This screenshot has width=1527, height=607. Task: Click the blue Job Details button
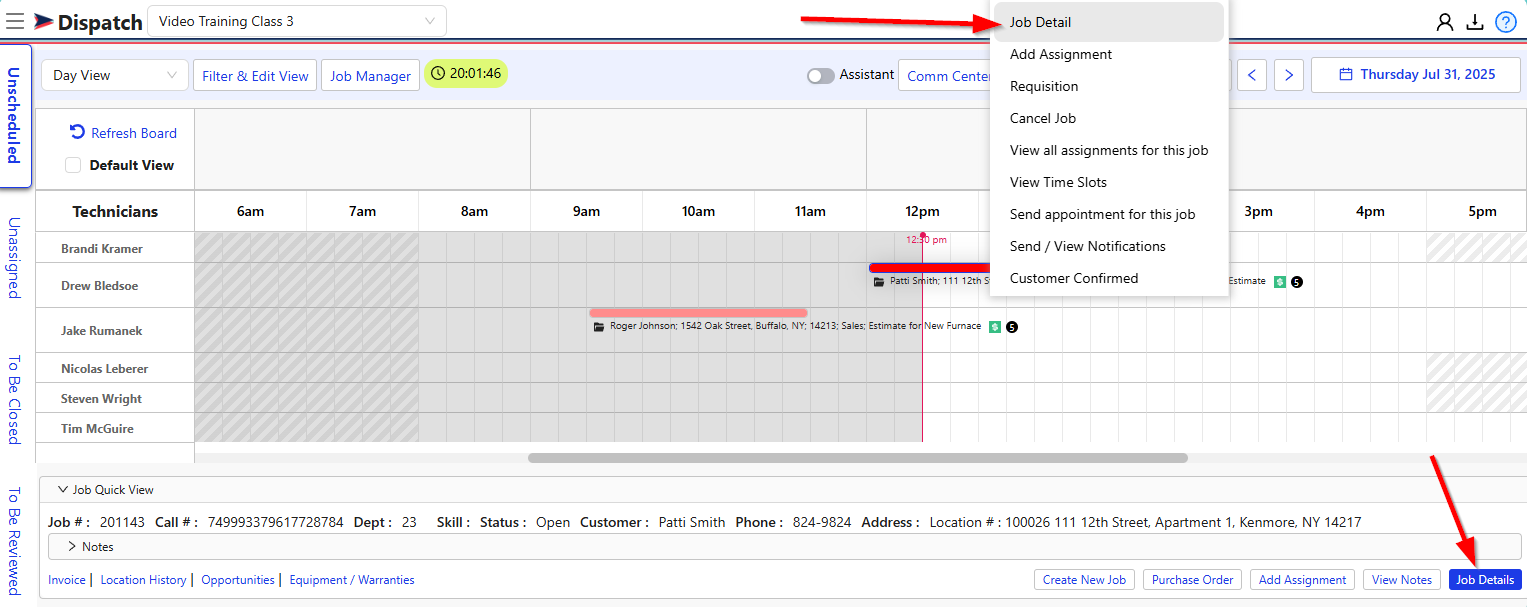click(x=1485, y=579)
